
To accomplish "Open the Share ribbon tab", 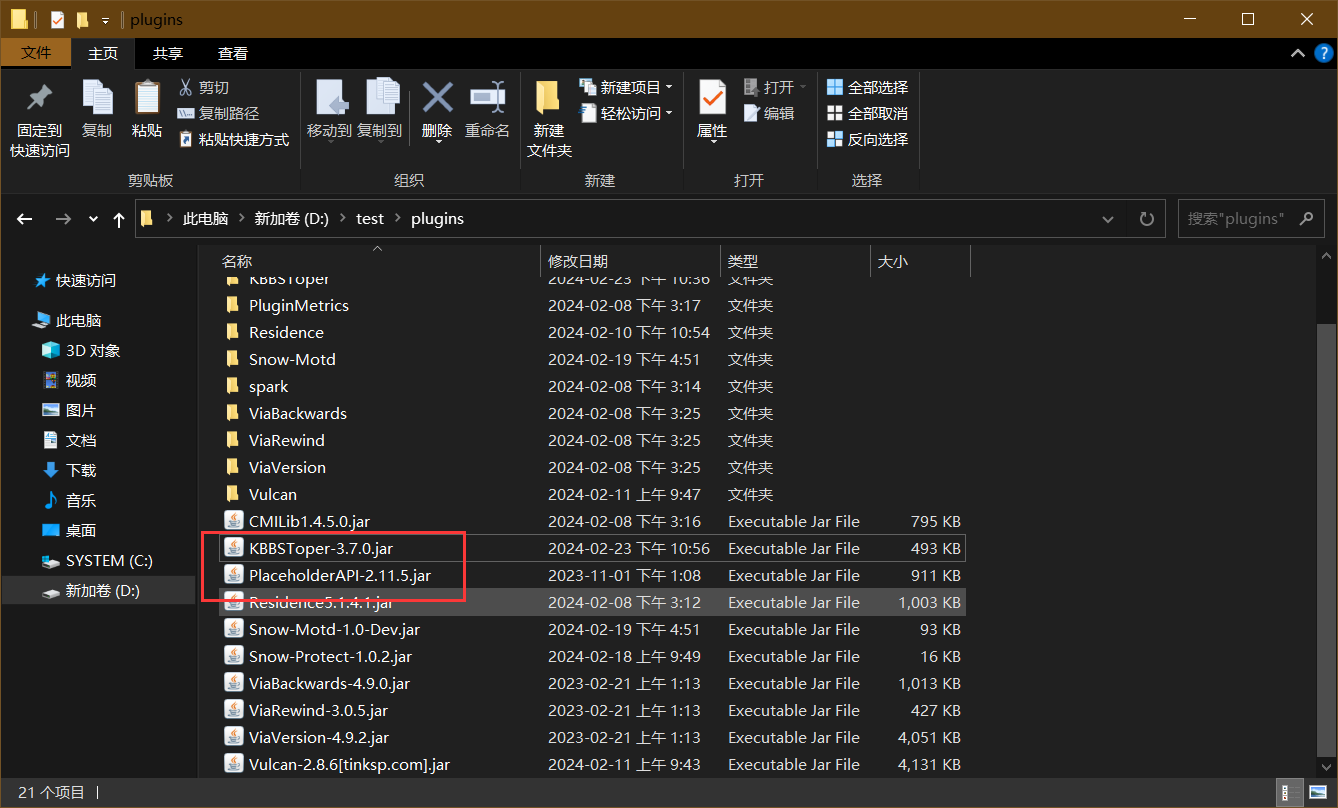I will (x=168, y=54).
